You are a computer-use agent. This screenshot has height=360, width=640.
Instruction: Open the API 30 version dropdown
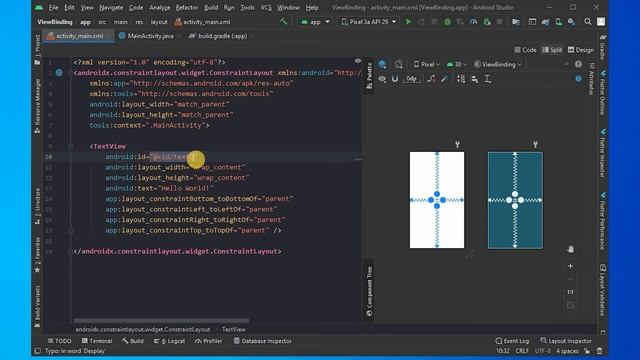click(x=456, y=64)
